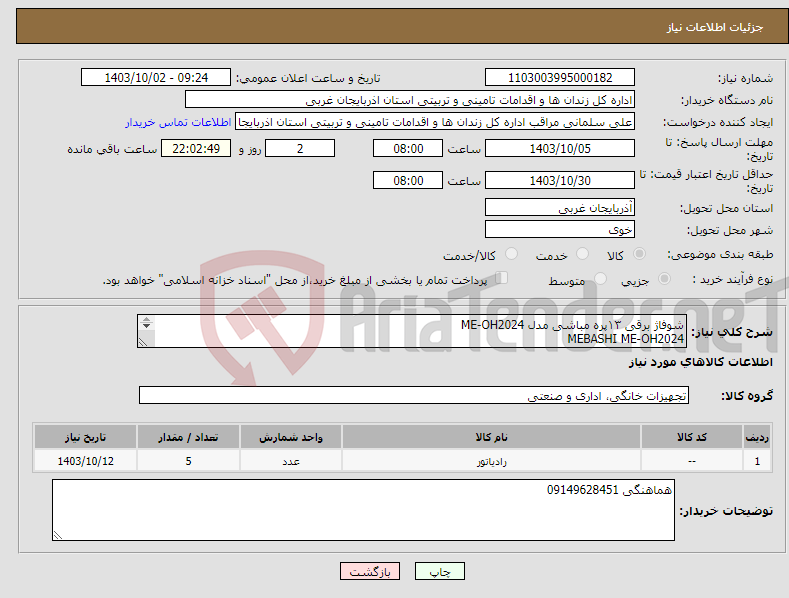This screenshot has width=789, height=598.
Task: Click the نام کالا column header
Action: pyautogui.click(x=491, y=437)
